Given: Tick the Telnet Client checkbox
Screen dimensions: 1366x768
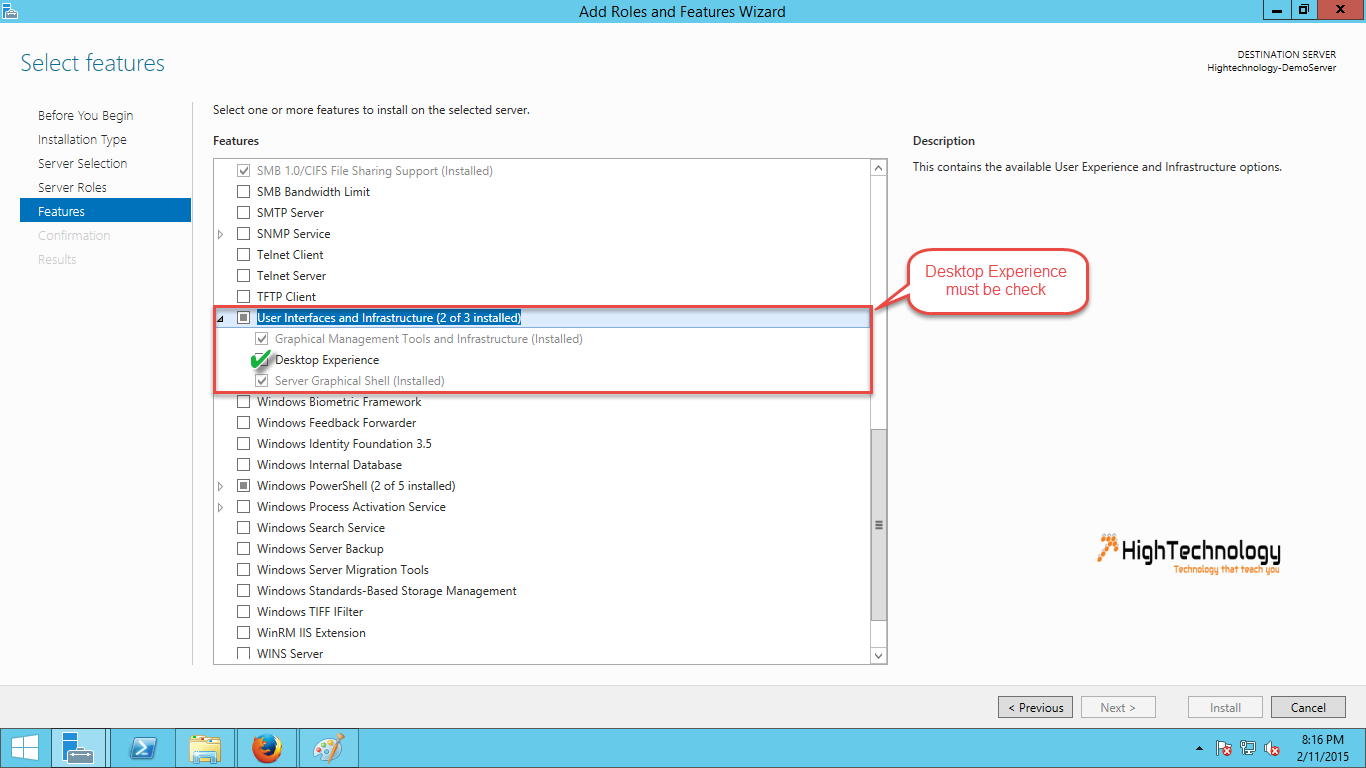Looking at the screenshot, I should pyautogui.click(x=243, y=255).
